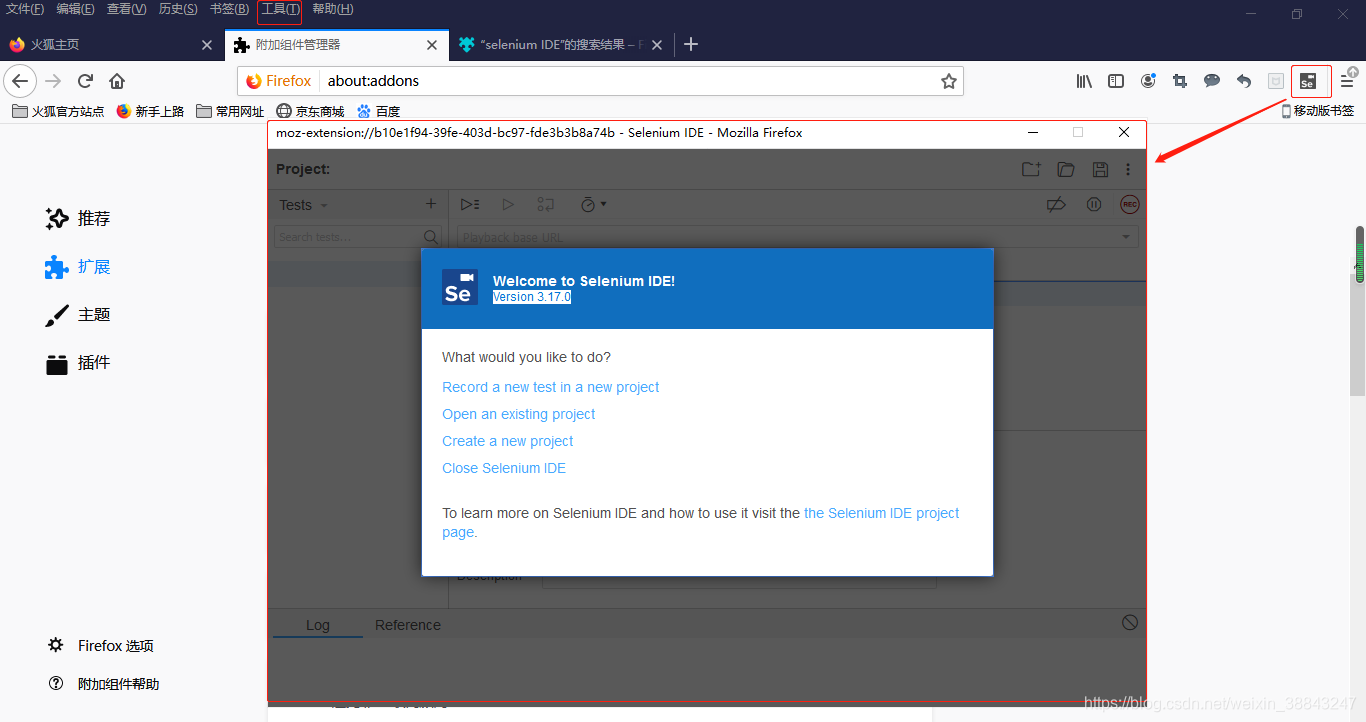Click Create a new project link
The image size is (1366, 722).
click(x=508, y=441)
